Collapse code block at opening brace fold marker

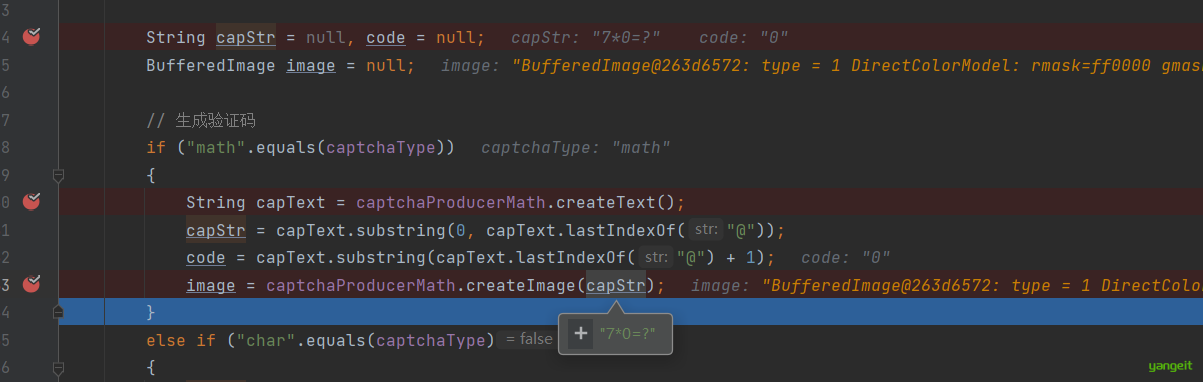coord(58,175)
